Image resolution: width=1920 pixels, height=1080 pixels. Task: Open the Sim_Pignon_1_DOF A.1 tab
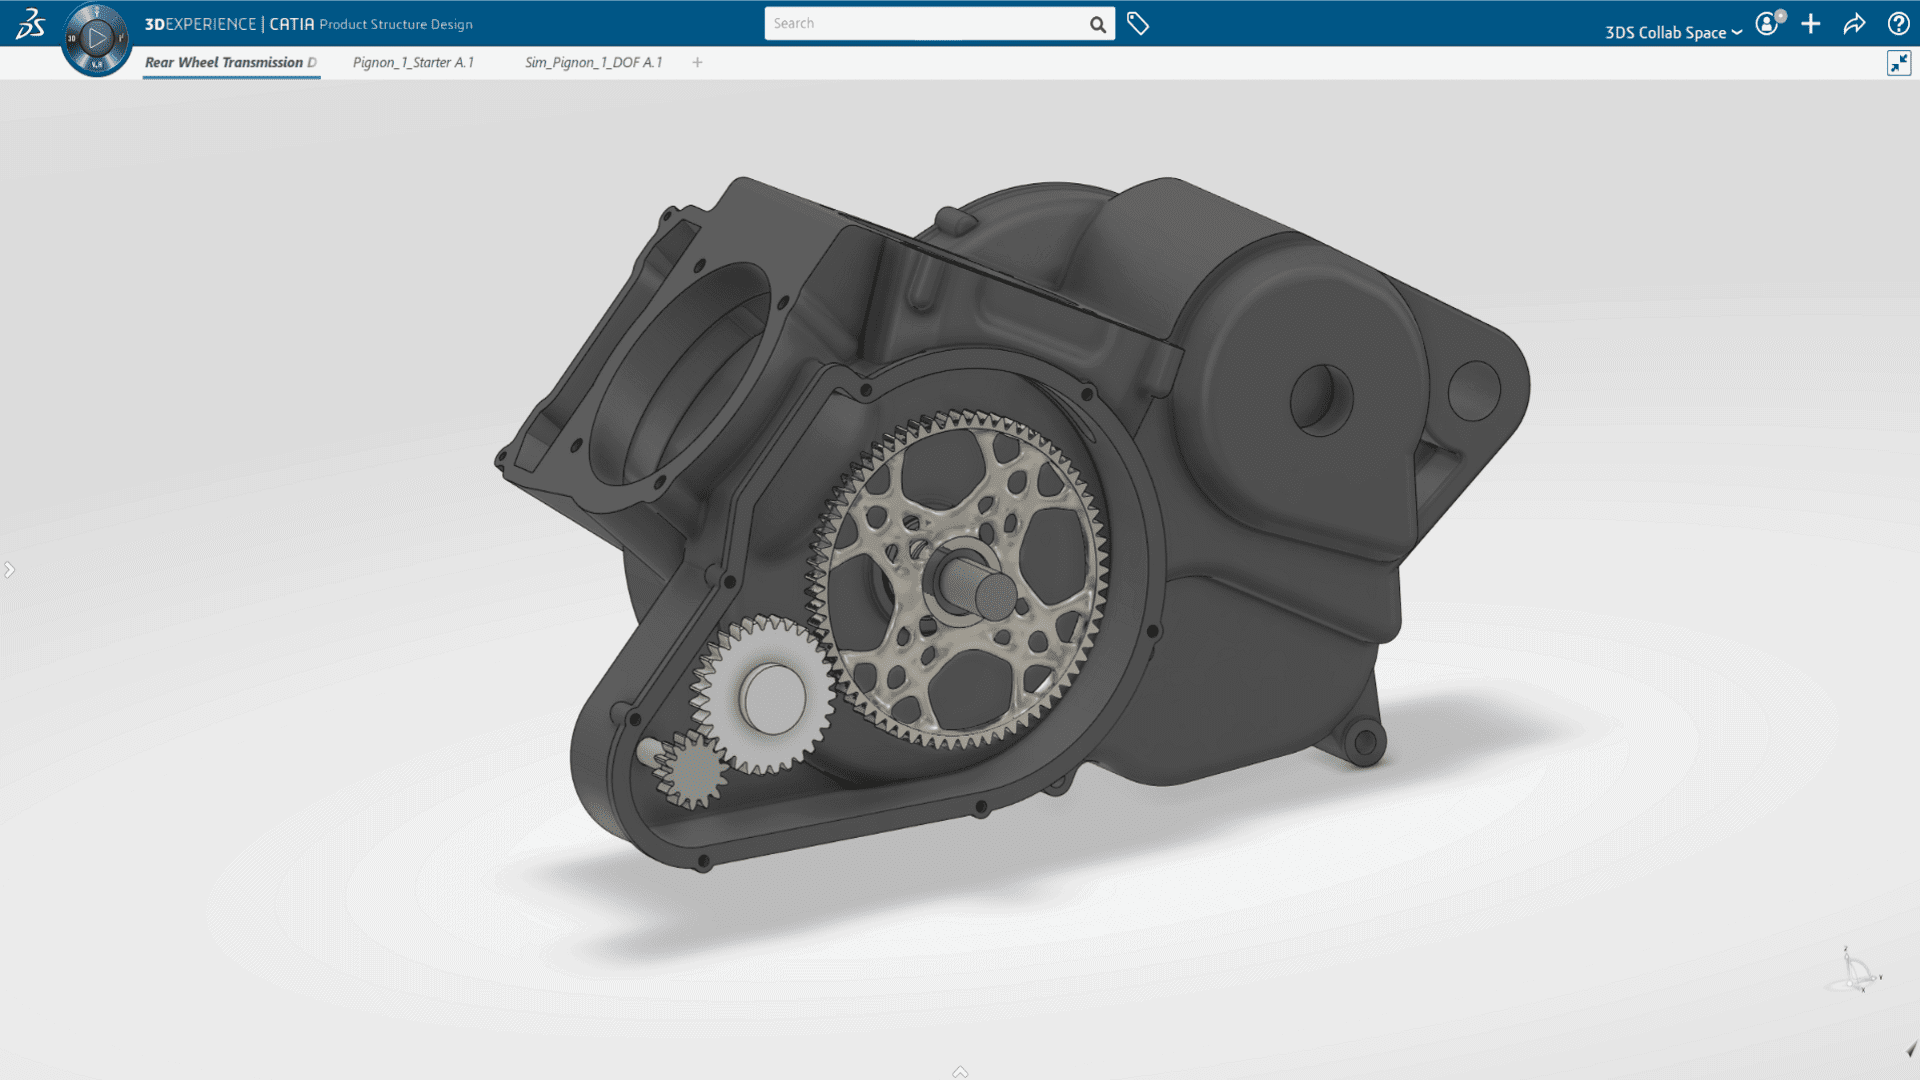point(591,62)
